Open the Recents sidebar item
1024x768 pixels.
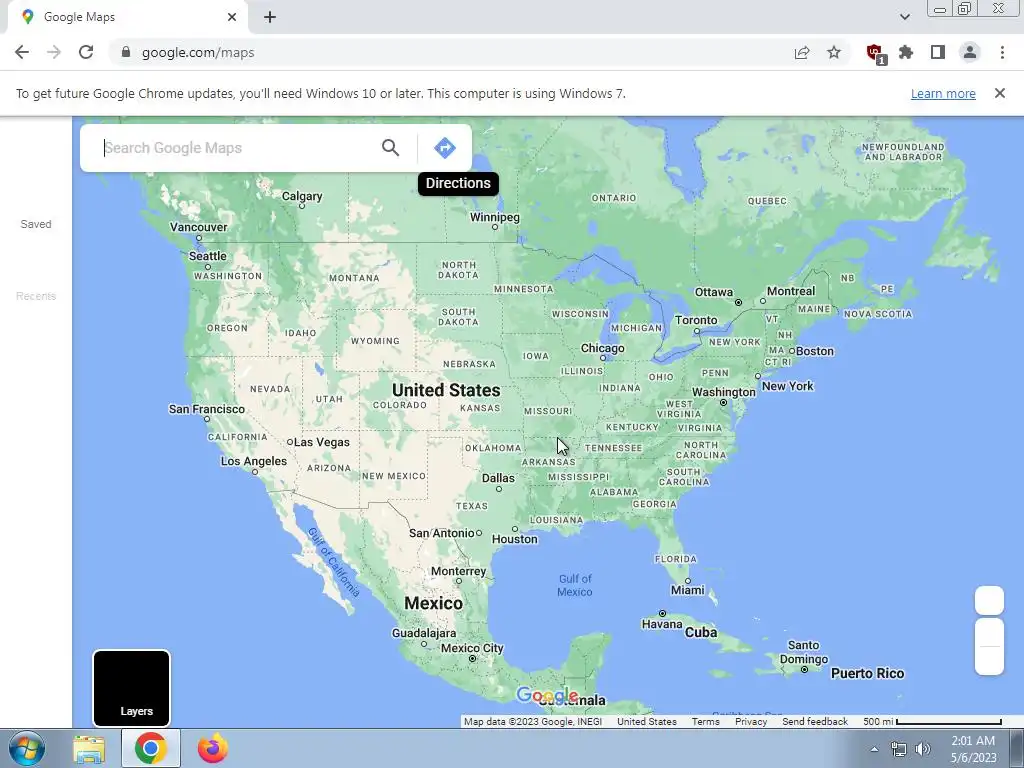(x=36, y=296)
